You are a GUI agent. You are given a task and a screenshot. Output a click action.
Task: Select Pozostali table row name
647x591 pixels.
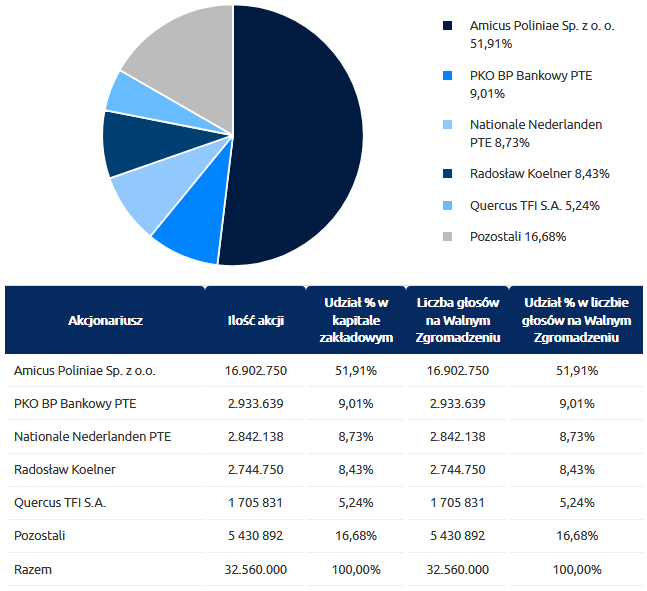(x=40, y=536)
